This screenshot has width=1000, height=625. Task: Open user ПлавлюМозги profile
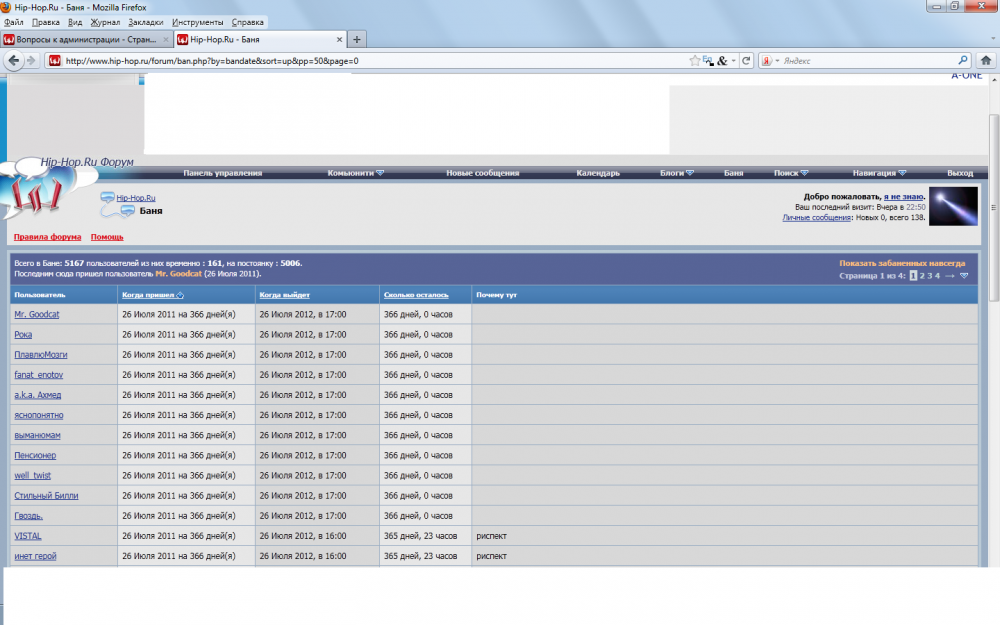click(40, 355)
